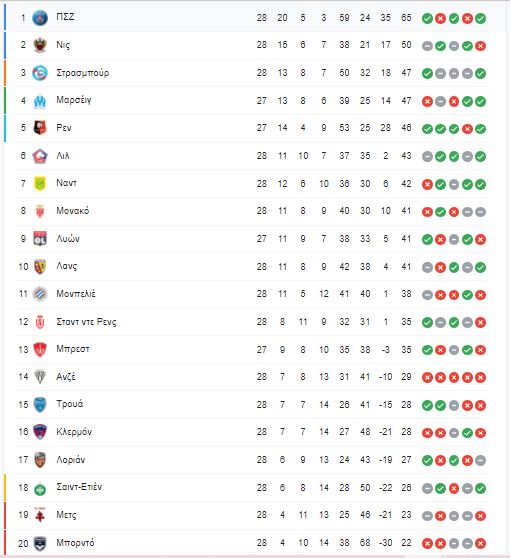Click Κλερμόν's green win form indicator
The height and width of the screenshot is (558, 510).
467,433
